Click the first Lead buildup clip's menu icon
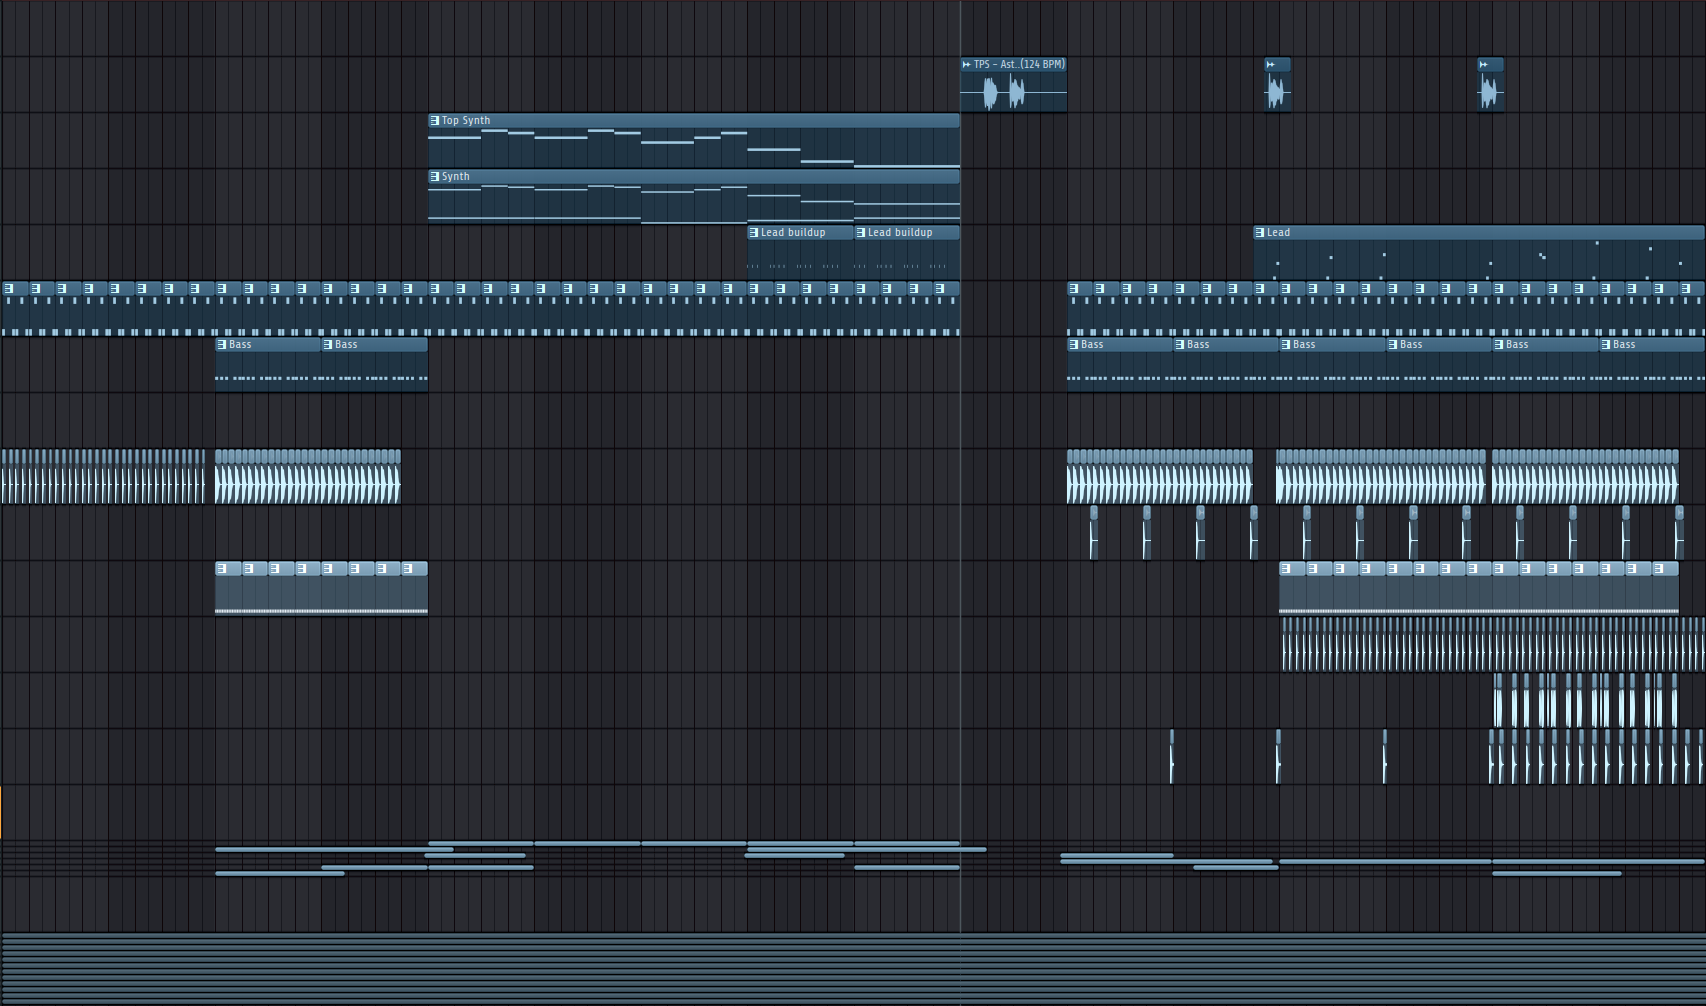This screenshot has width=1706, height=1006. pyautogui.click(x=754, y=232)
